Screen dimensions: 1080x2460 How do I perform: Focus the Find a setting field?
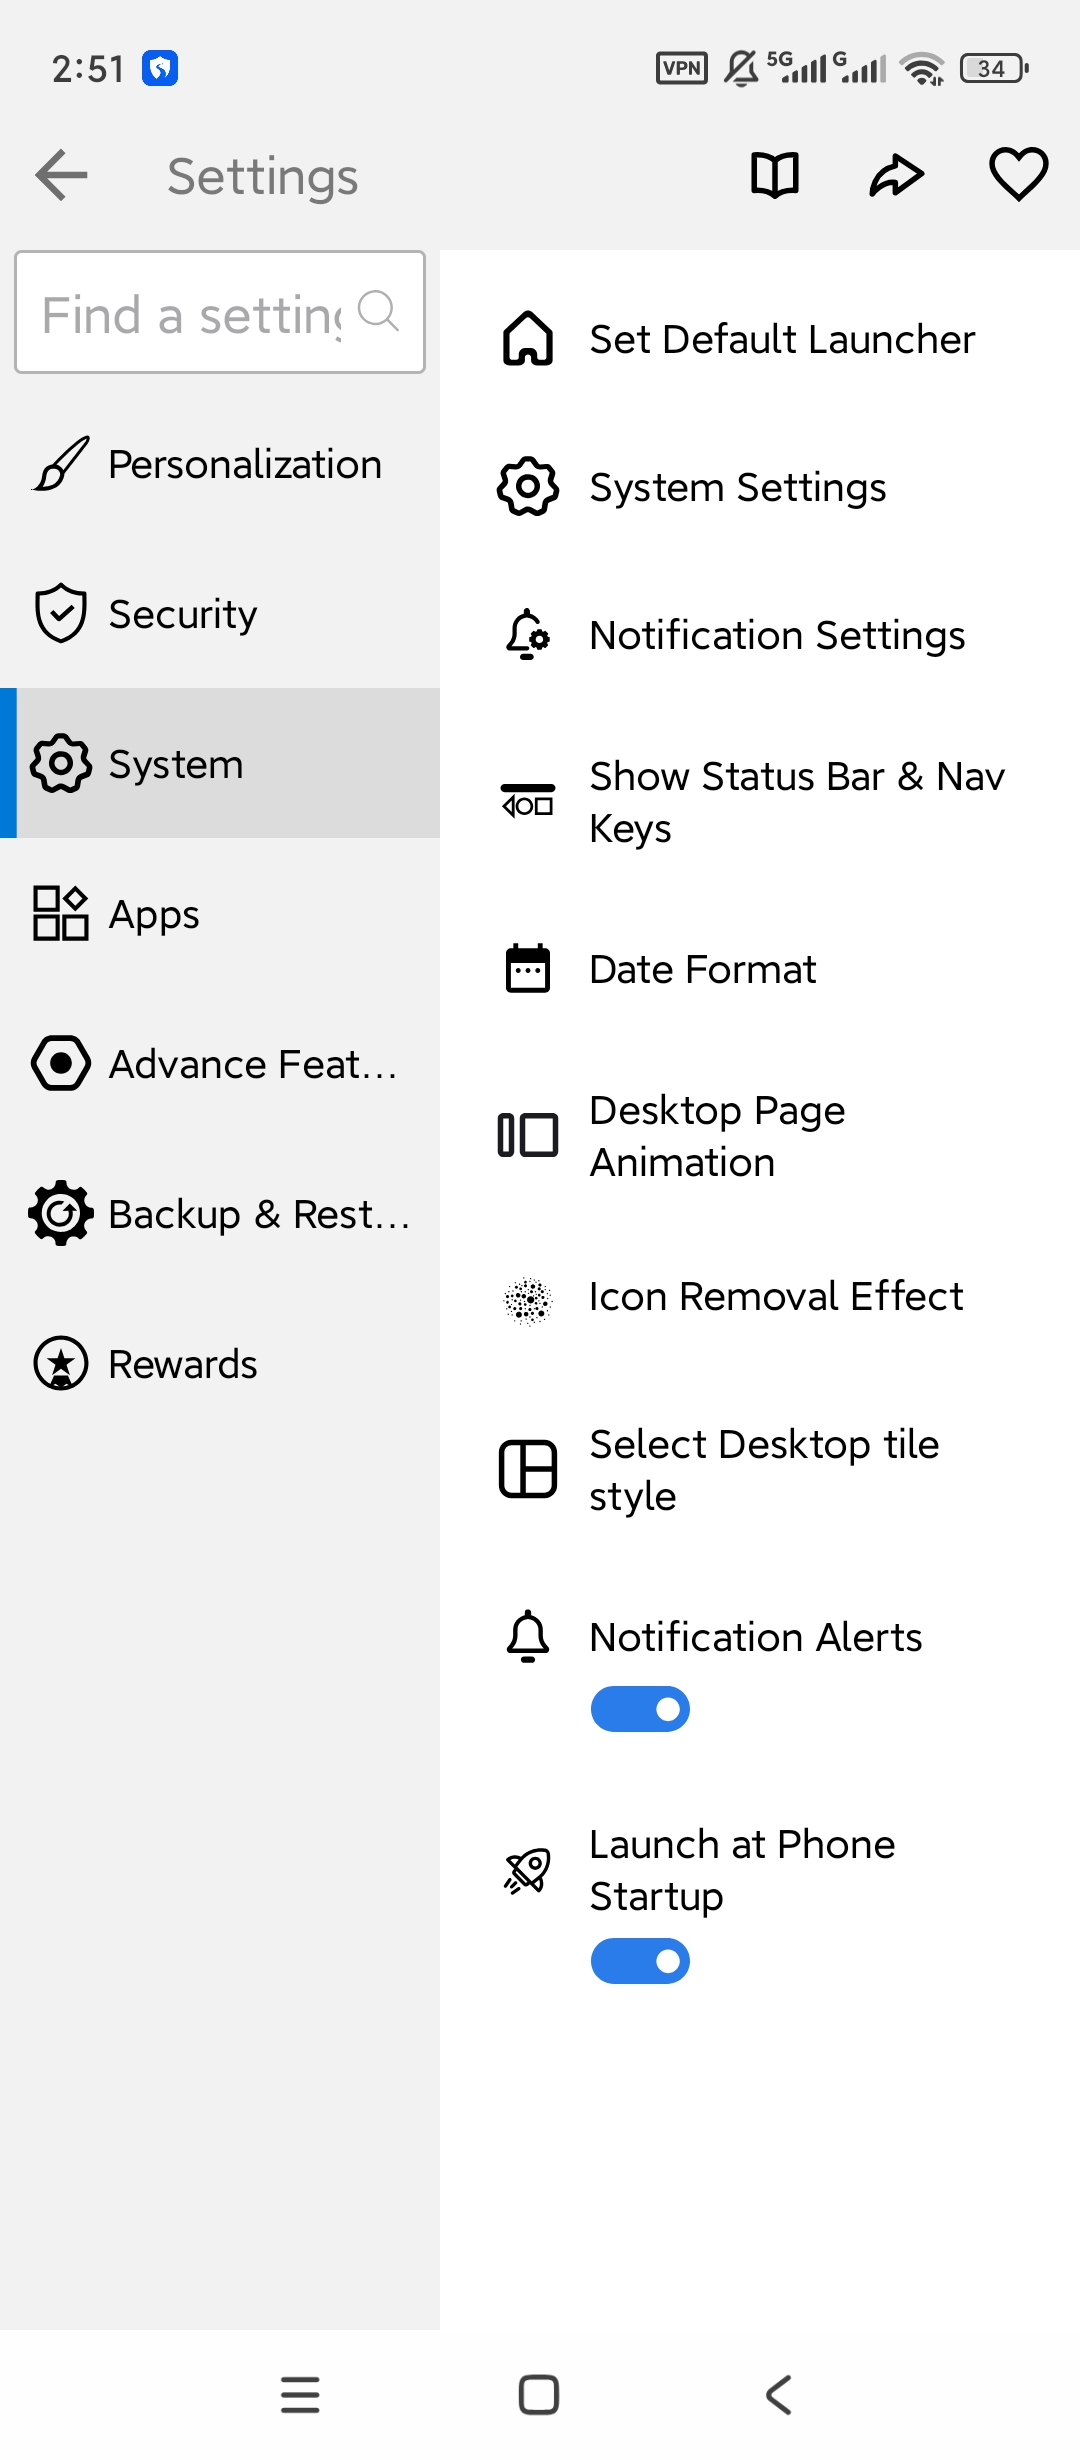point(220,312)
